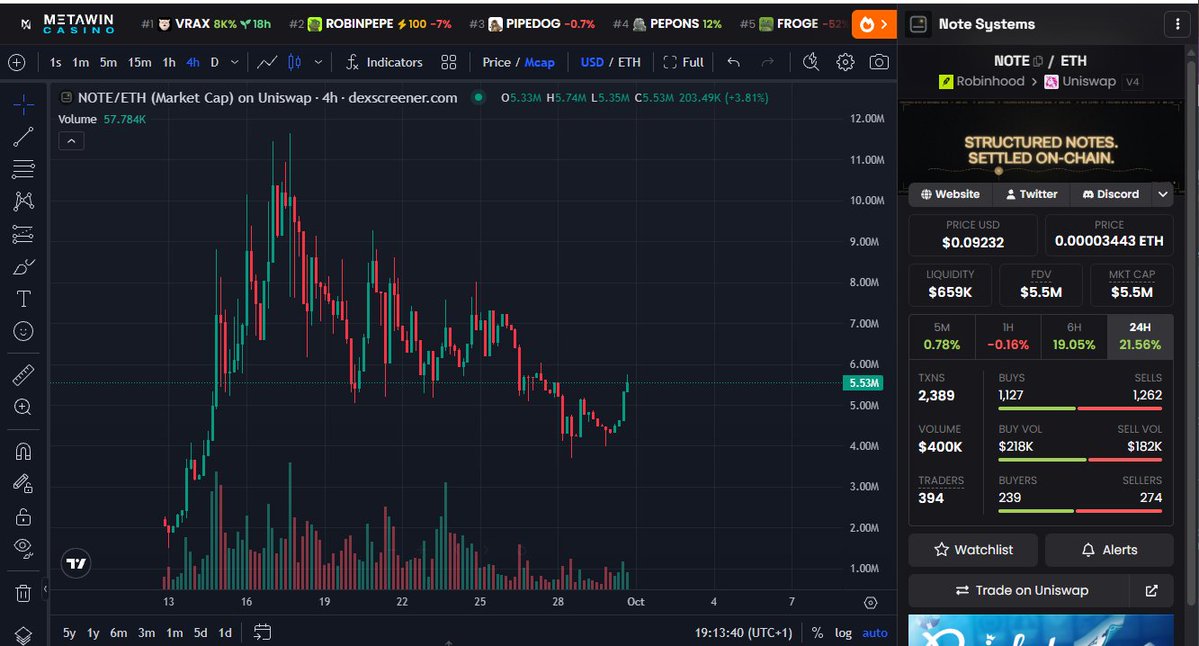Viewport: 1199px width, 646px height.
Task: Take a chart snapshot with camera
Action: coord(879,63)
